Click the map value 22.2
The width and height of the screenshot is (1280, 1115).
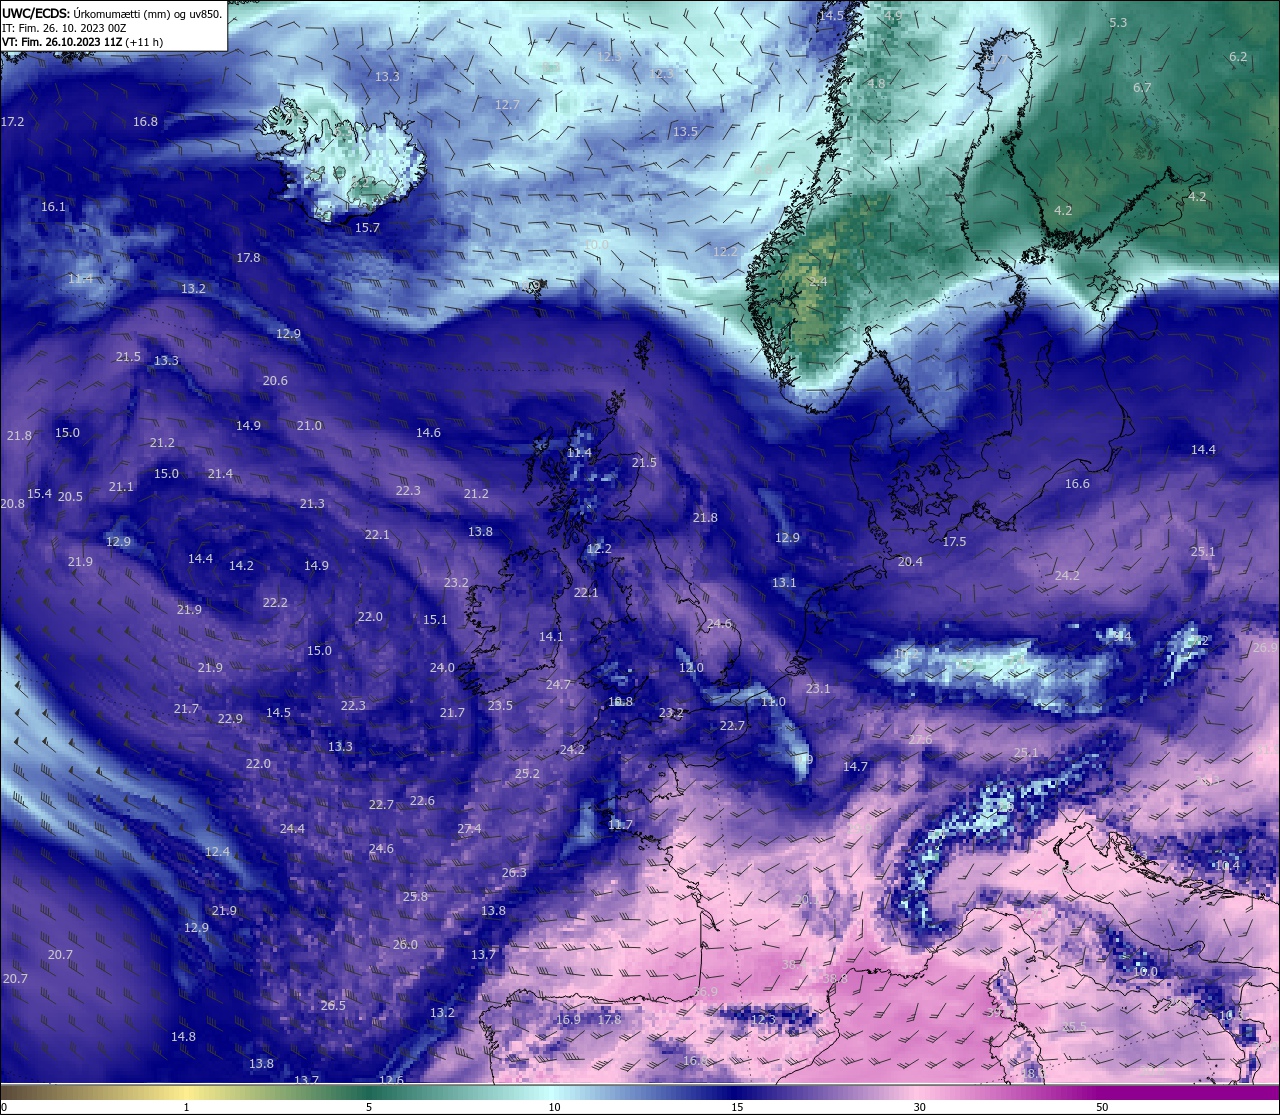point(275,602)
